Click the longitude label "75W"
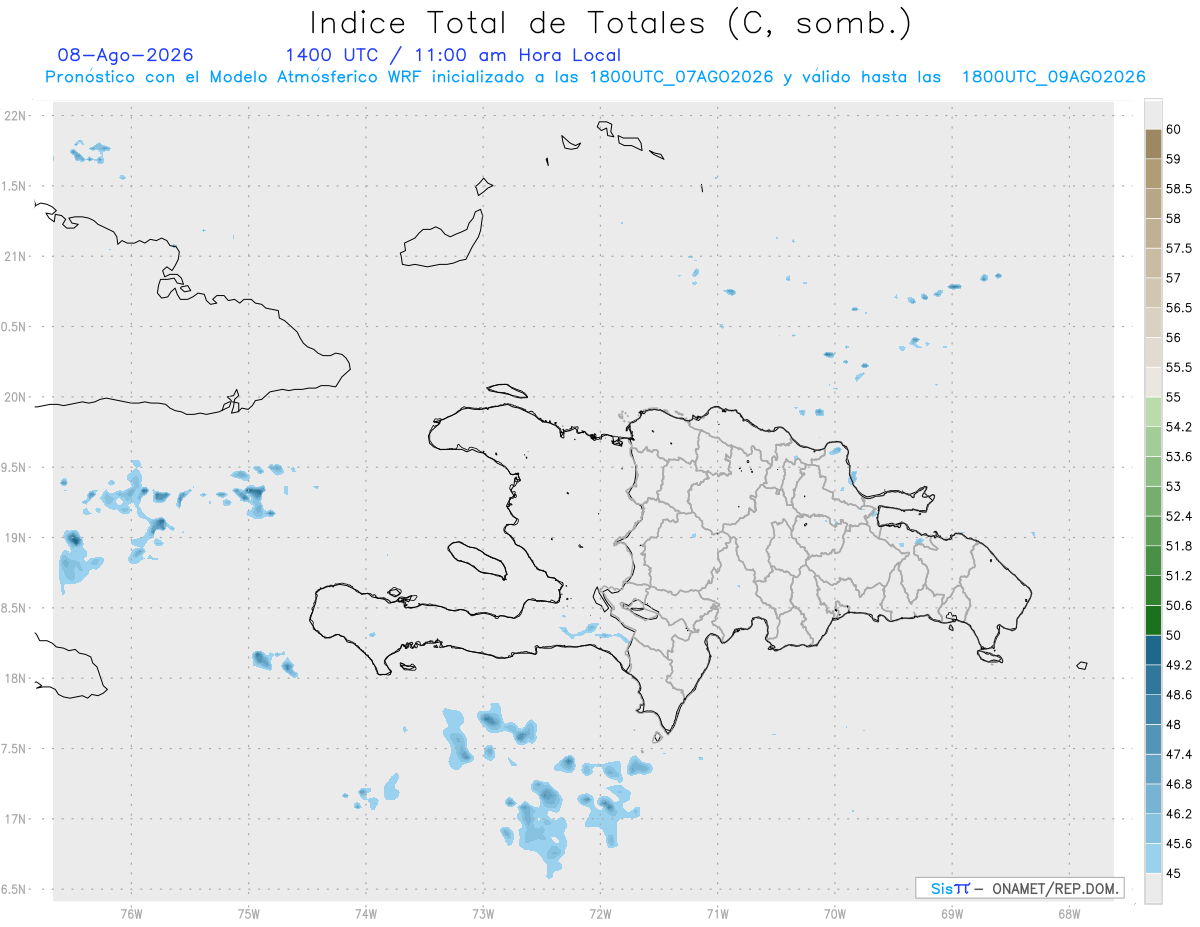1200x927 pixels. [249, 912]
